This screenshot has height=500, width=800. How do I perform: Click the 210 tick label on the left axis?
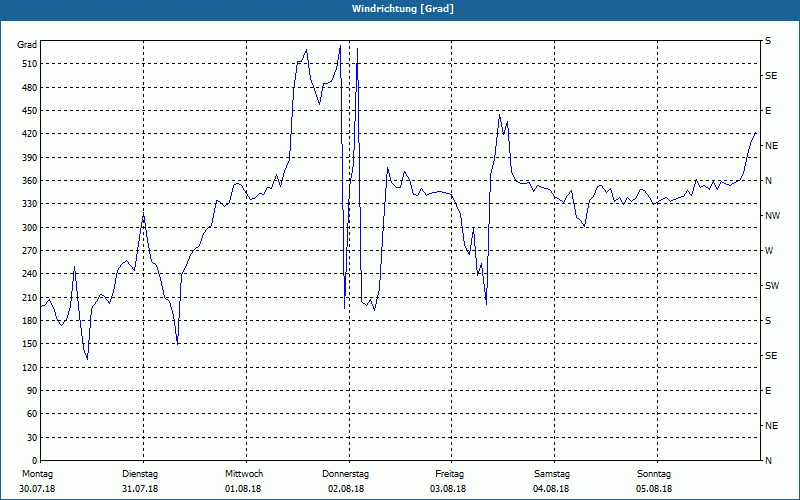[29, 297]
